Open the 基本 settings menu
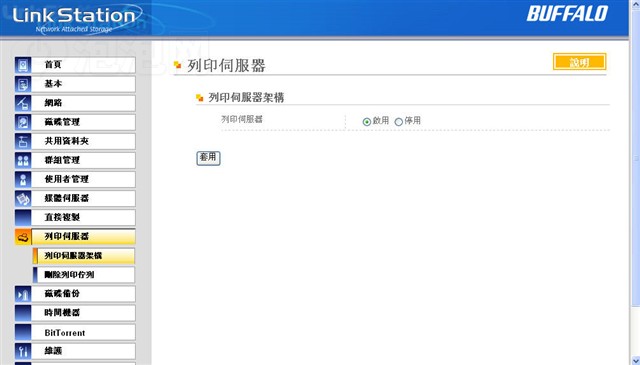640x365 pixels. click(x=83, y=85)
